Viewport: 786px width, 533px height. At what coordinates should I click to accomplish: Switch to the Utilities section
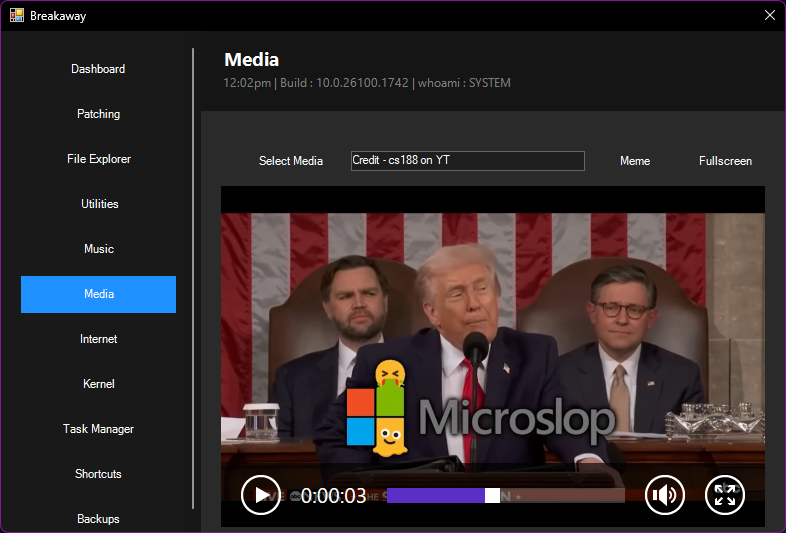pos(98,204)
